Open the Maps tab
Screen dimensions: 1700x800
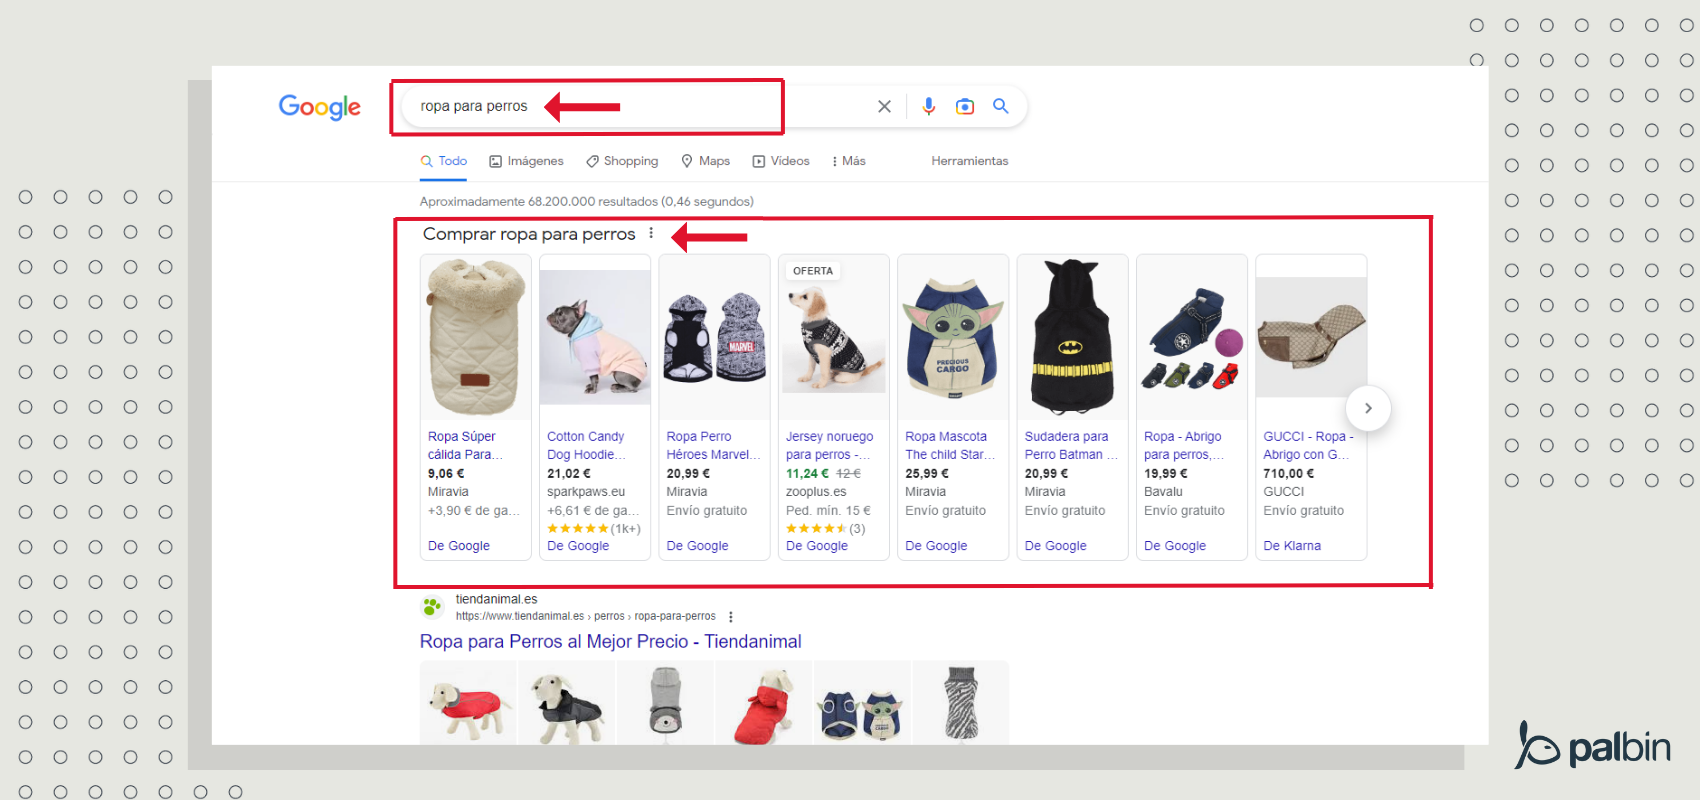(x=705, y=161)
